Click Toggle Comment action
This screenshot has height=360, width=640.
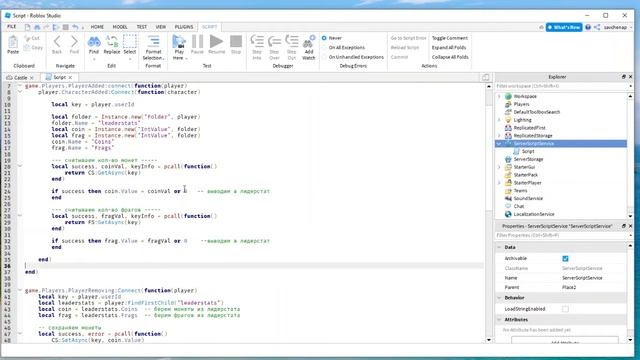450,38
